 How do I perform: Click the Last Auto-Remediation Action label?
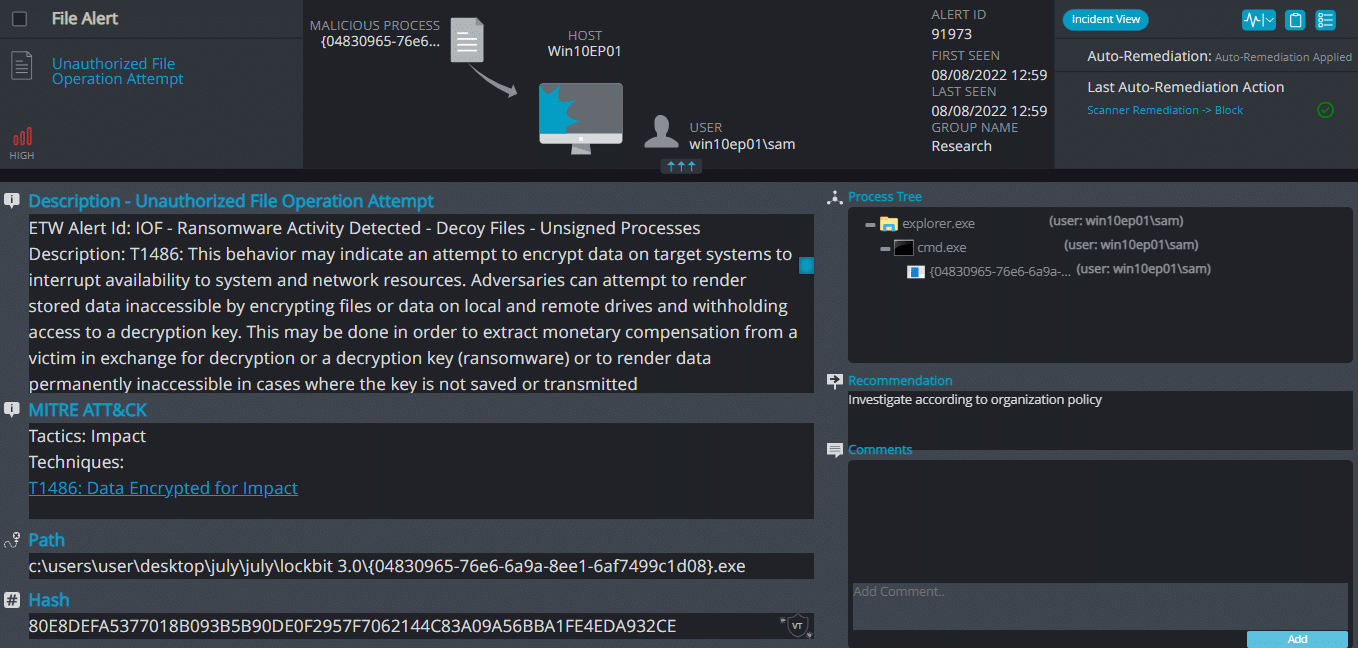click(x=1186, y=87)
